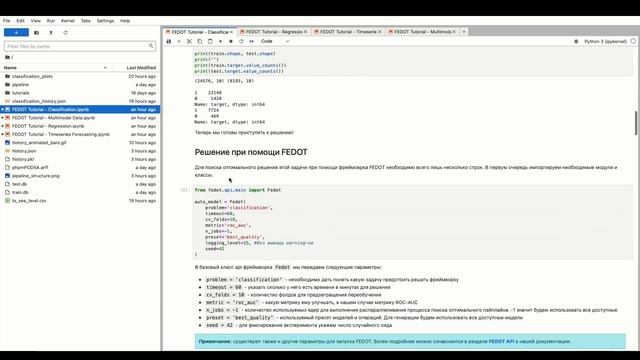Screen dimensions: 640x360
Task: Focus the Filter files by name field
Action: pyautogui.click(x=80, y=46)
